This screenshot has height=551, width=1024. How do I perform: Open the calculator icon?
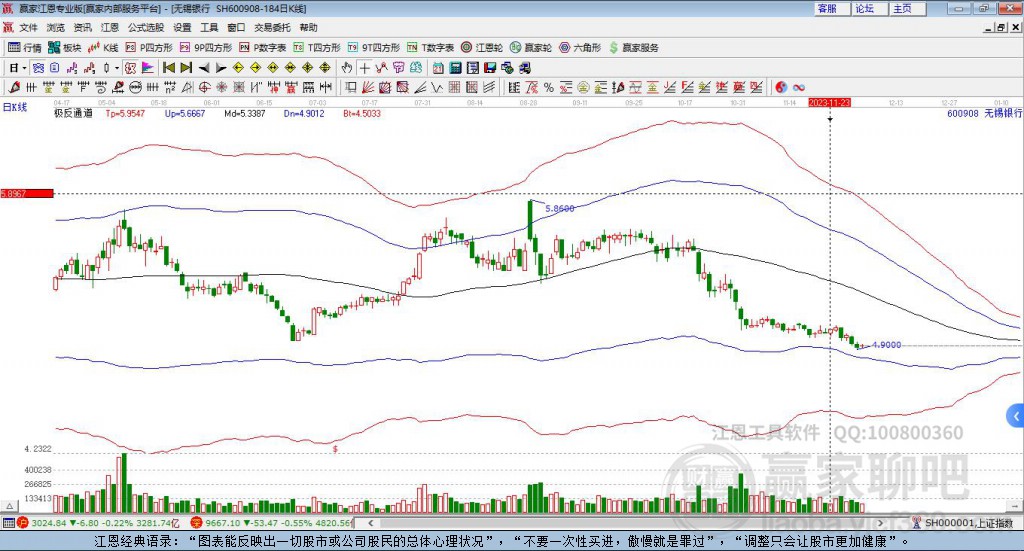point(455,68)
